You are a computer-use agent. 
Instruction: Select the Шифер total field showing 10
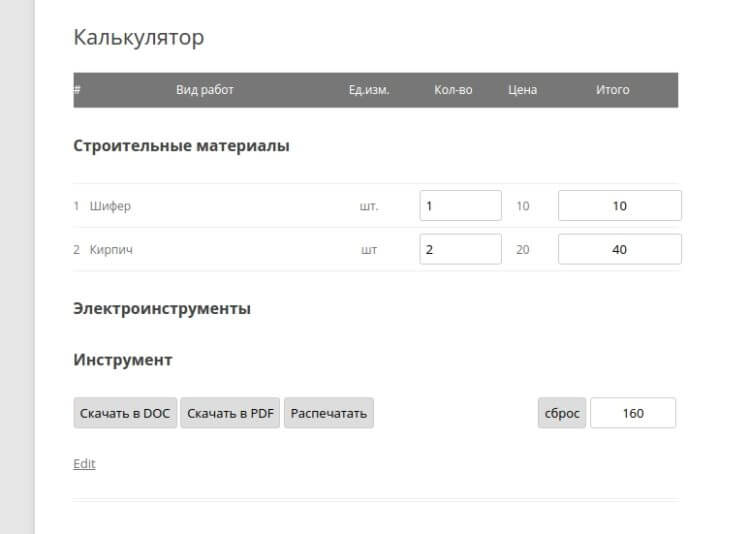click(x=619, y=206)
